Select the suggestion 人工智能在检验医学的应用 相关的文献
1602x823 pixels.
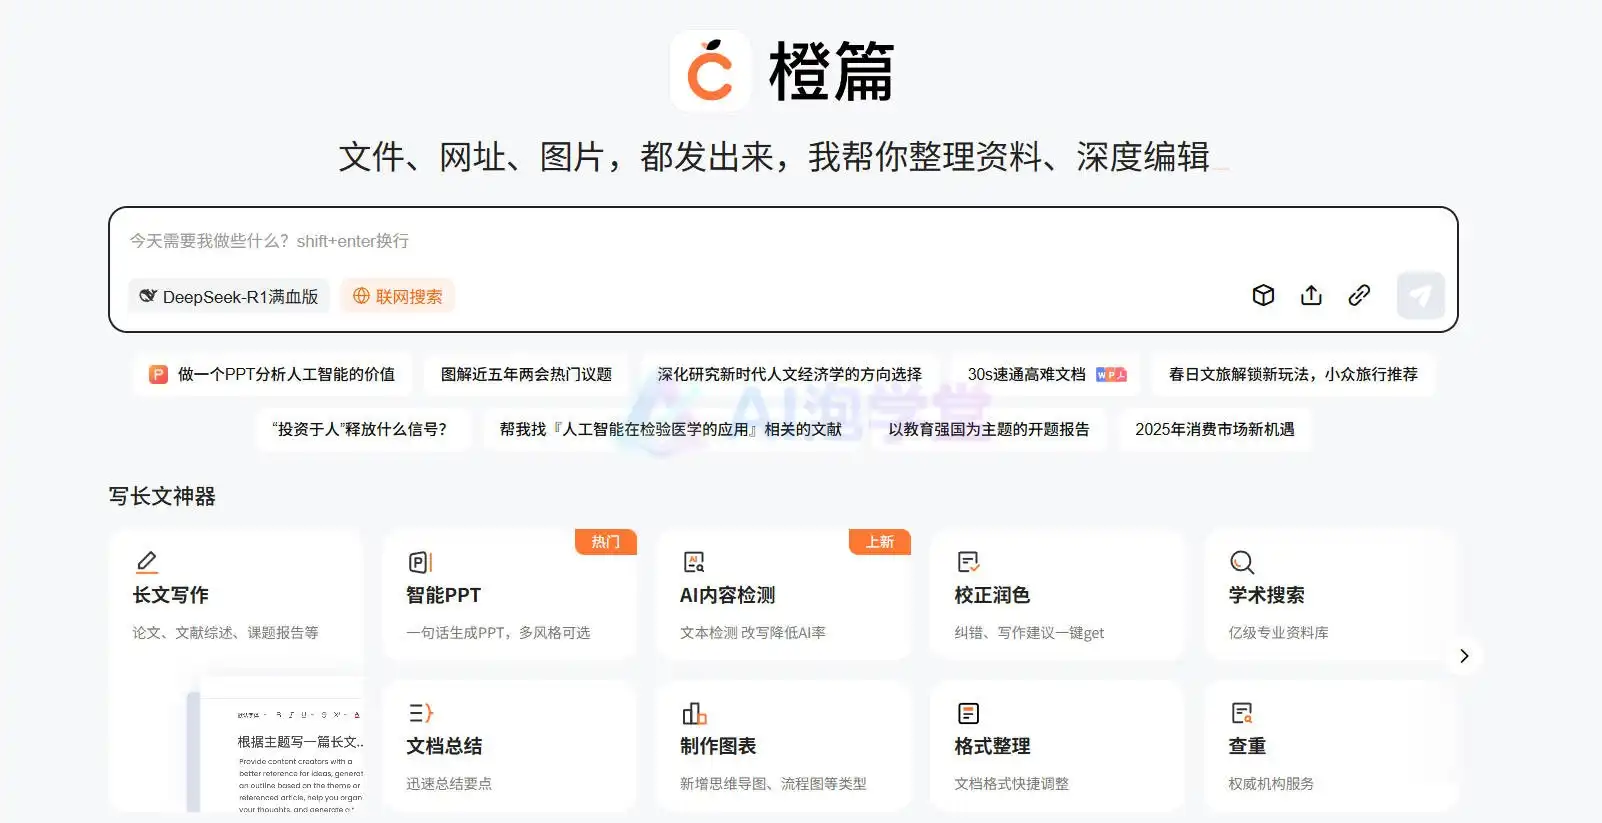pos(670,429)
